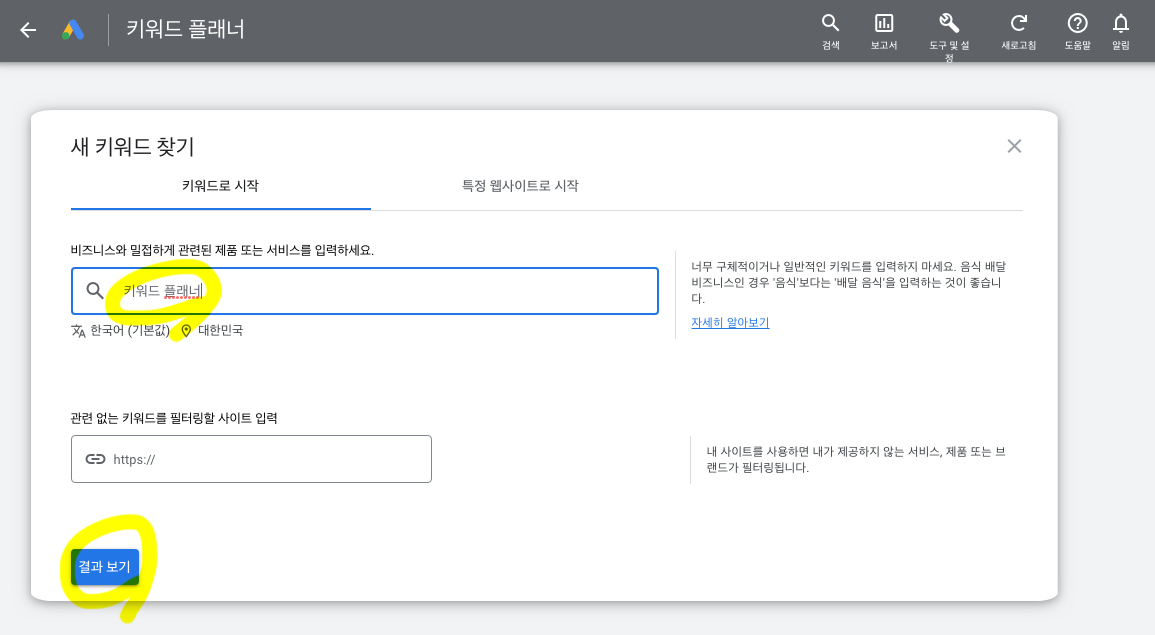
Task: Focus the https:// site filter field
Action: point(251,459)
